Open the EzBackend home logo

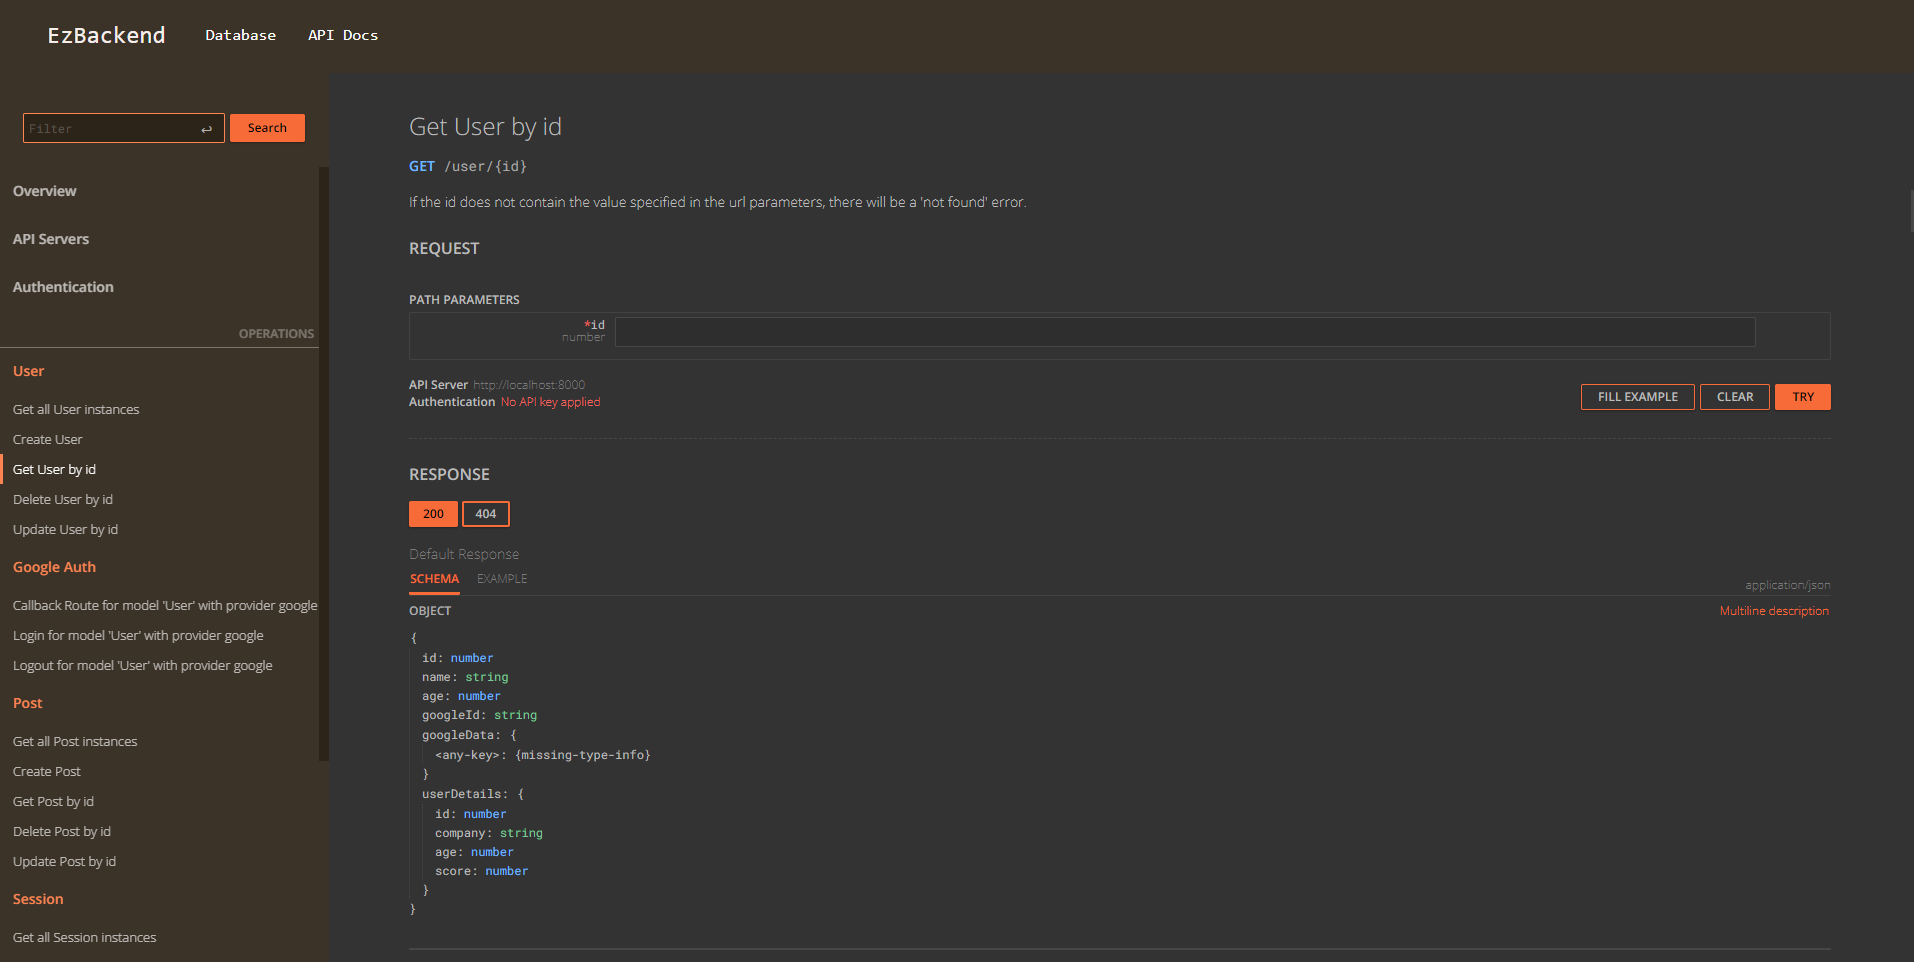(107, 35)
